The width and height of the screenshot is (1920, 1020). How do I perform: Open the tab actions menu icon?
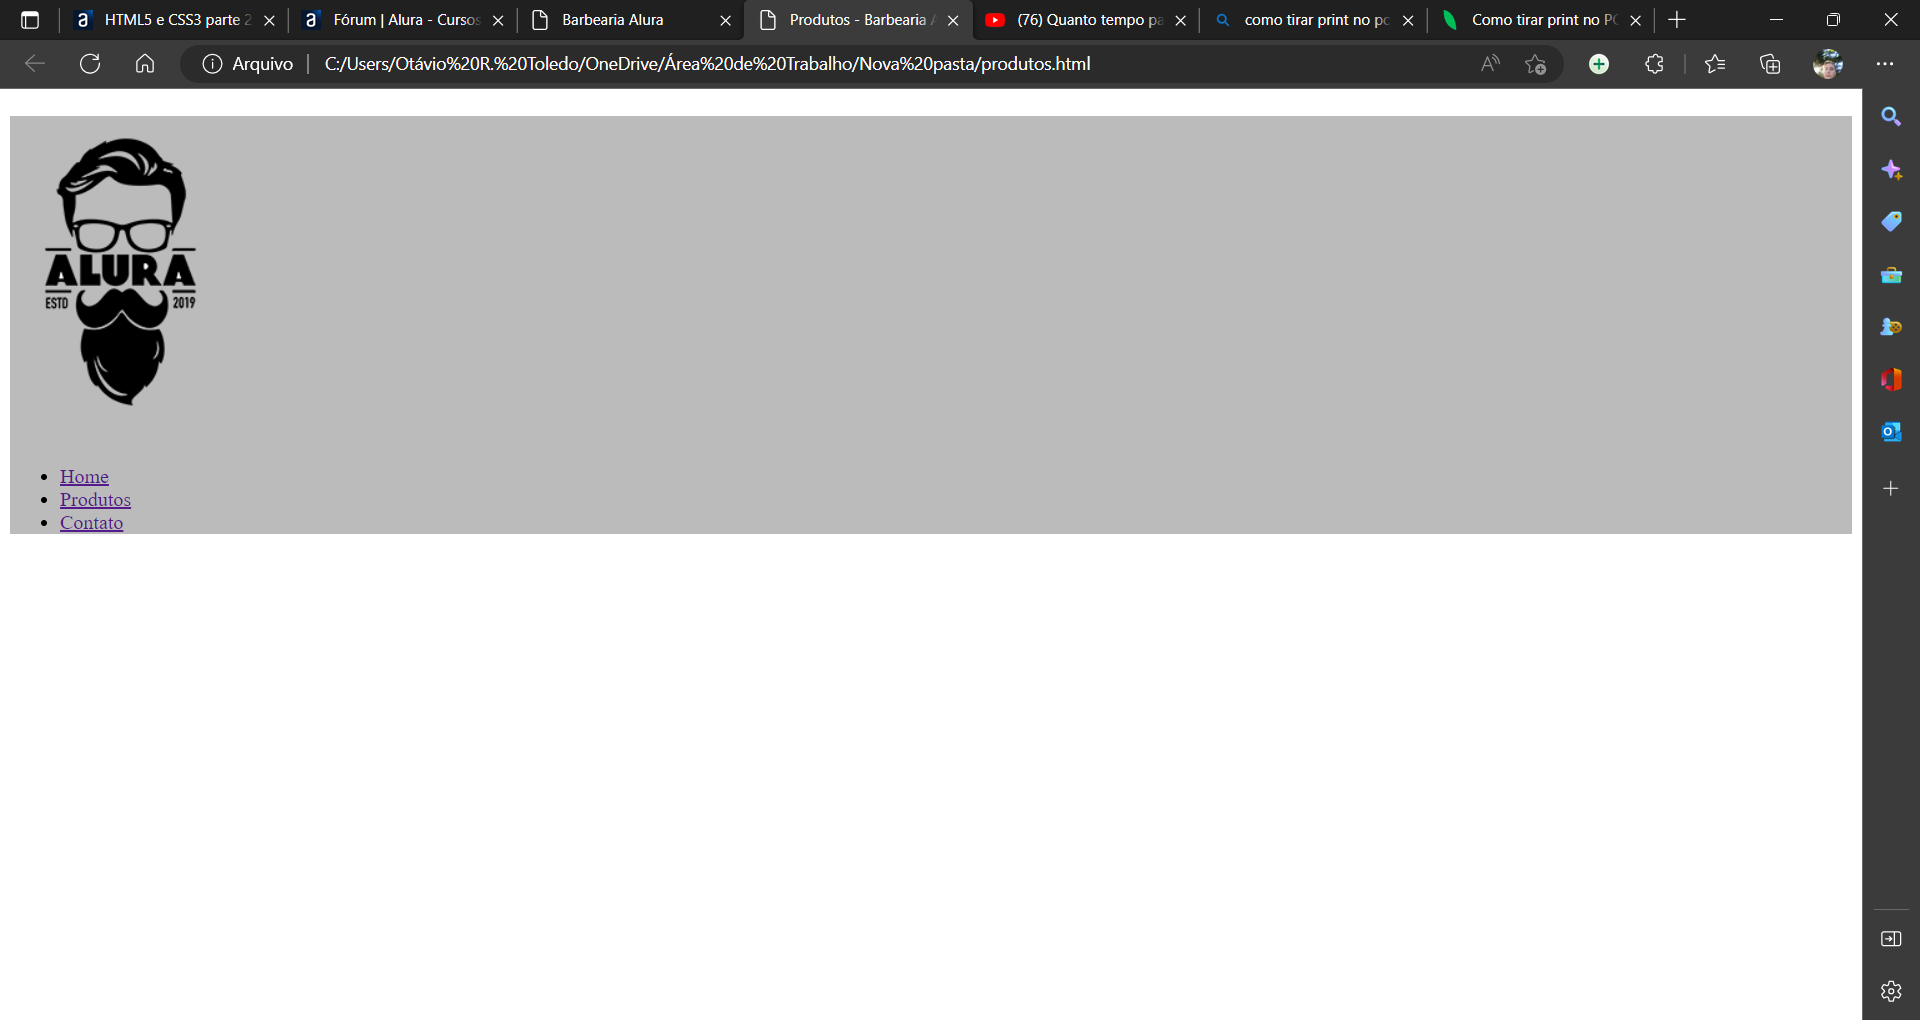[x=30, y=20]
